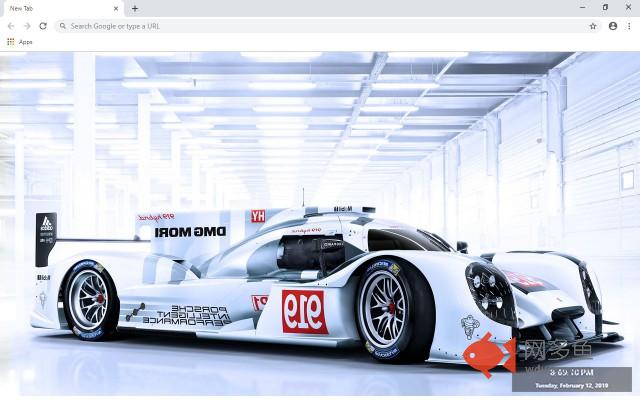Open the user profile account icon
Viewport: 640px width, 400px height.
[613, 26]
